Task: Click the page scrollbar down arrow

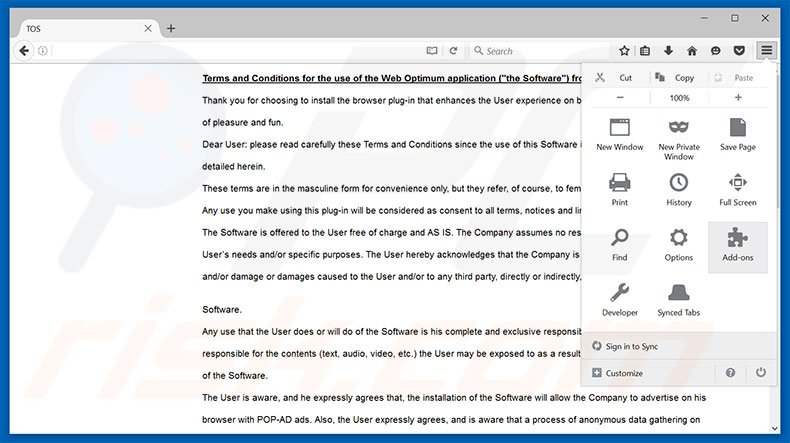Action: (775, 428)
